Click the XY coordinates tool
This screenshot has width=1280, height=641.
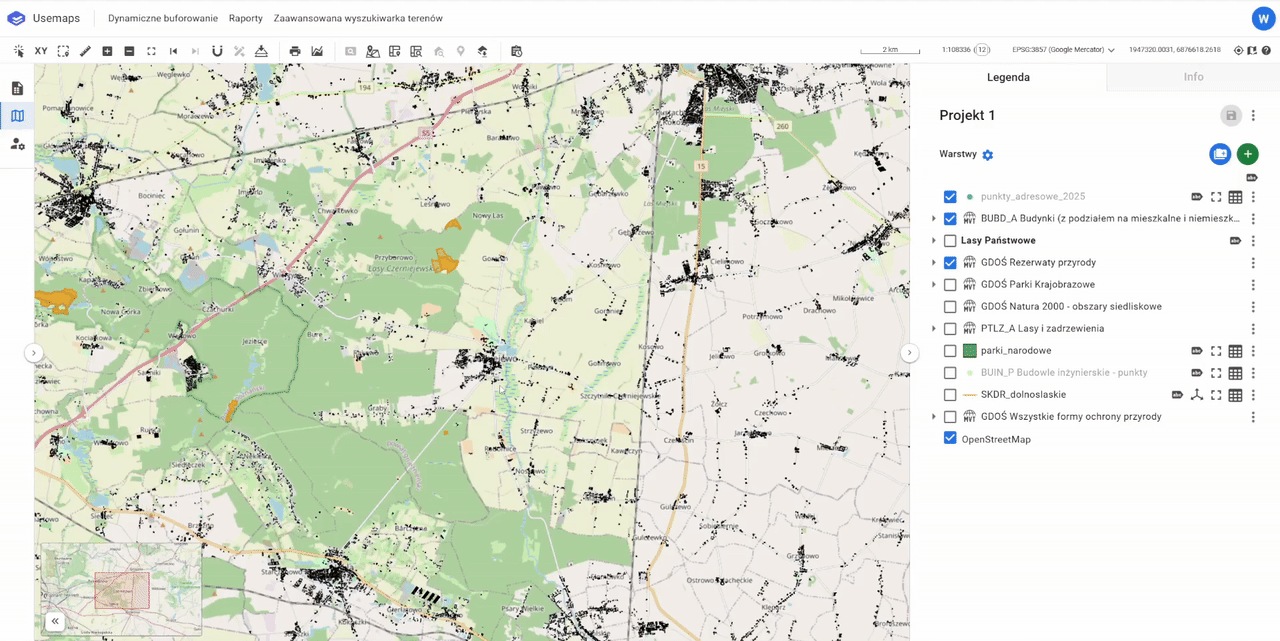pos(41,51)
